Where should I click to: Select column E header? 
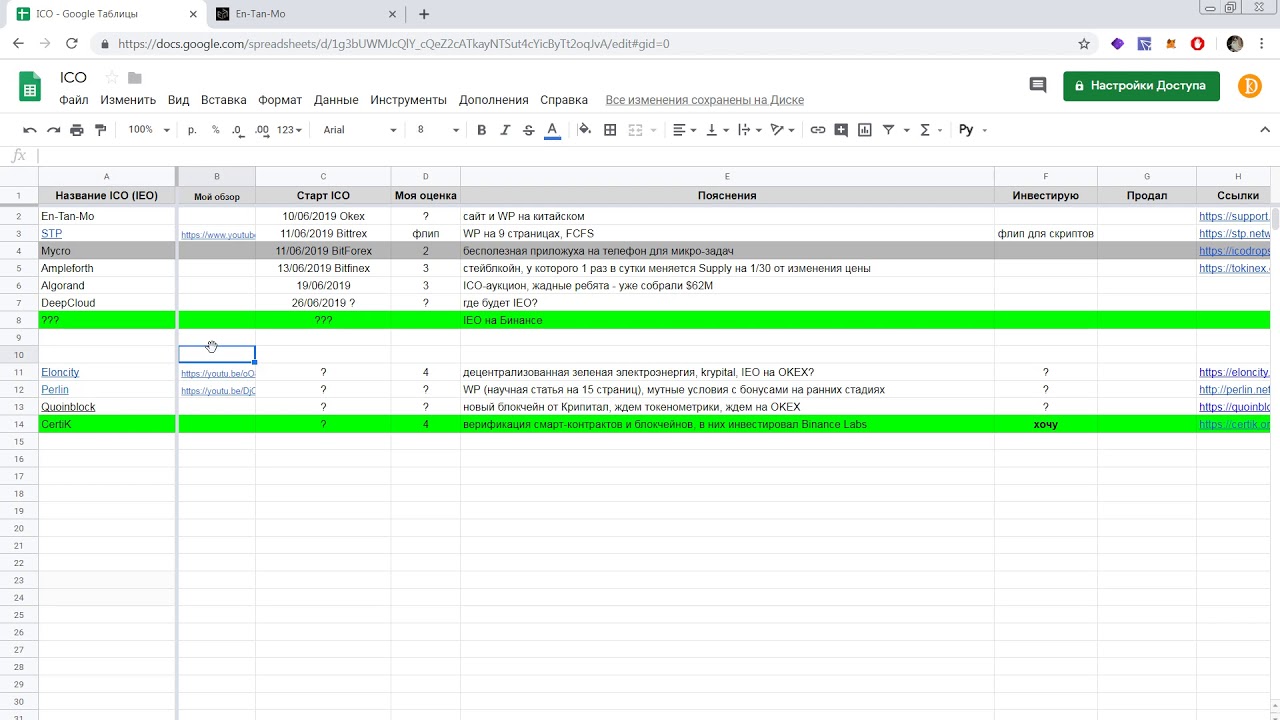point(727,176)
